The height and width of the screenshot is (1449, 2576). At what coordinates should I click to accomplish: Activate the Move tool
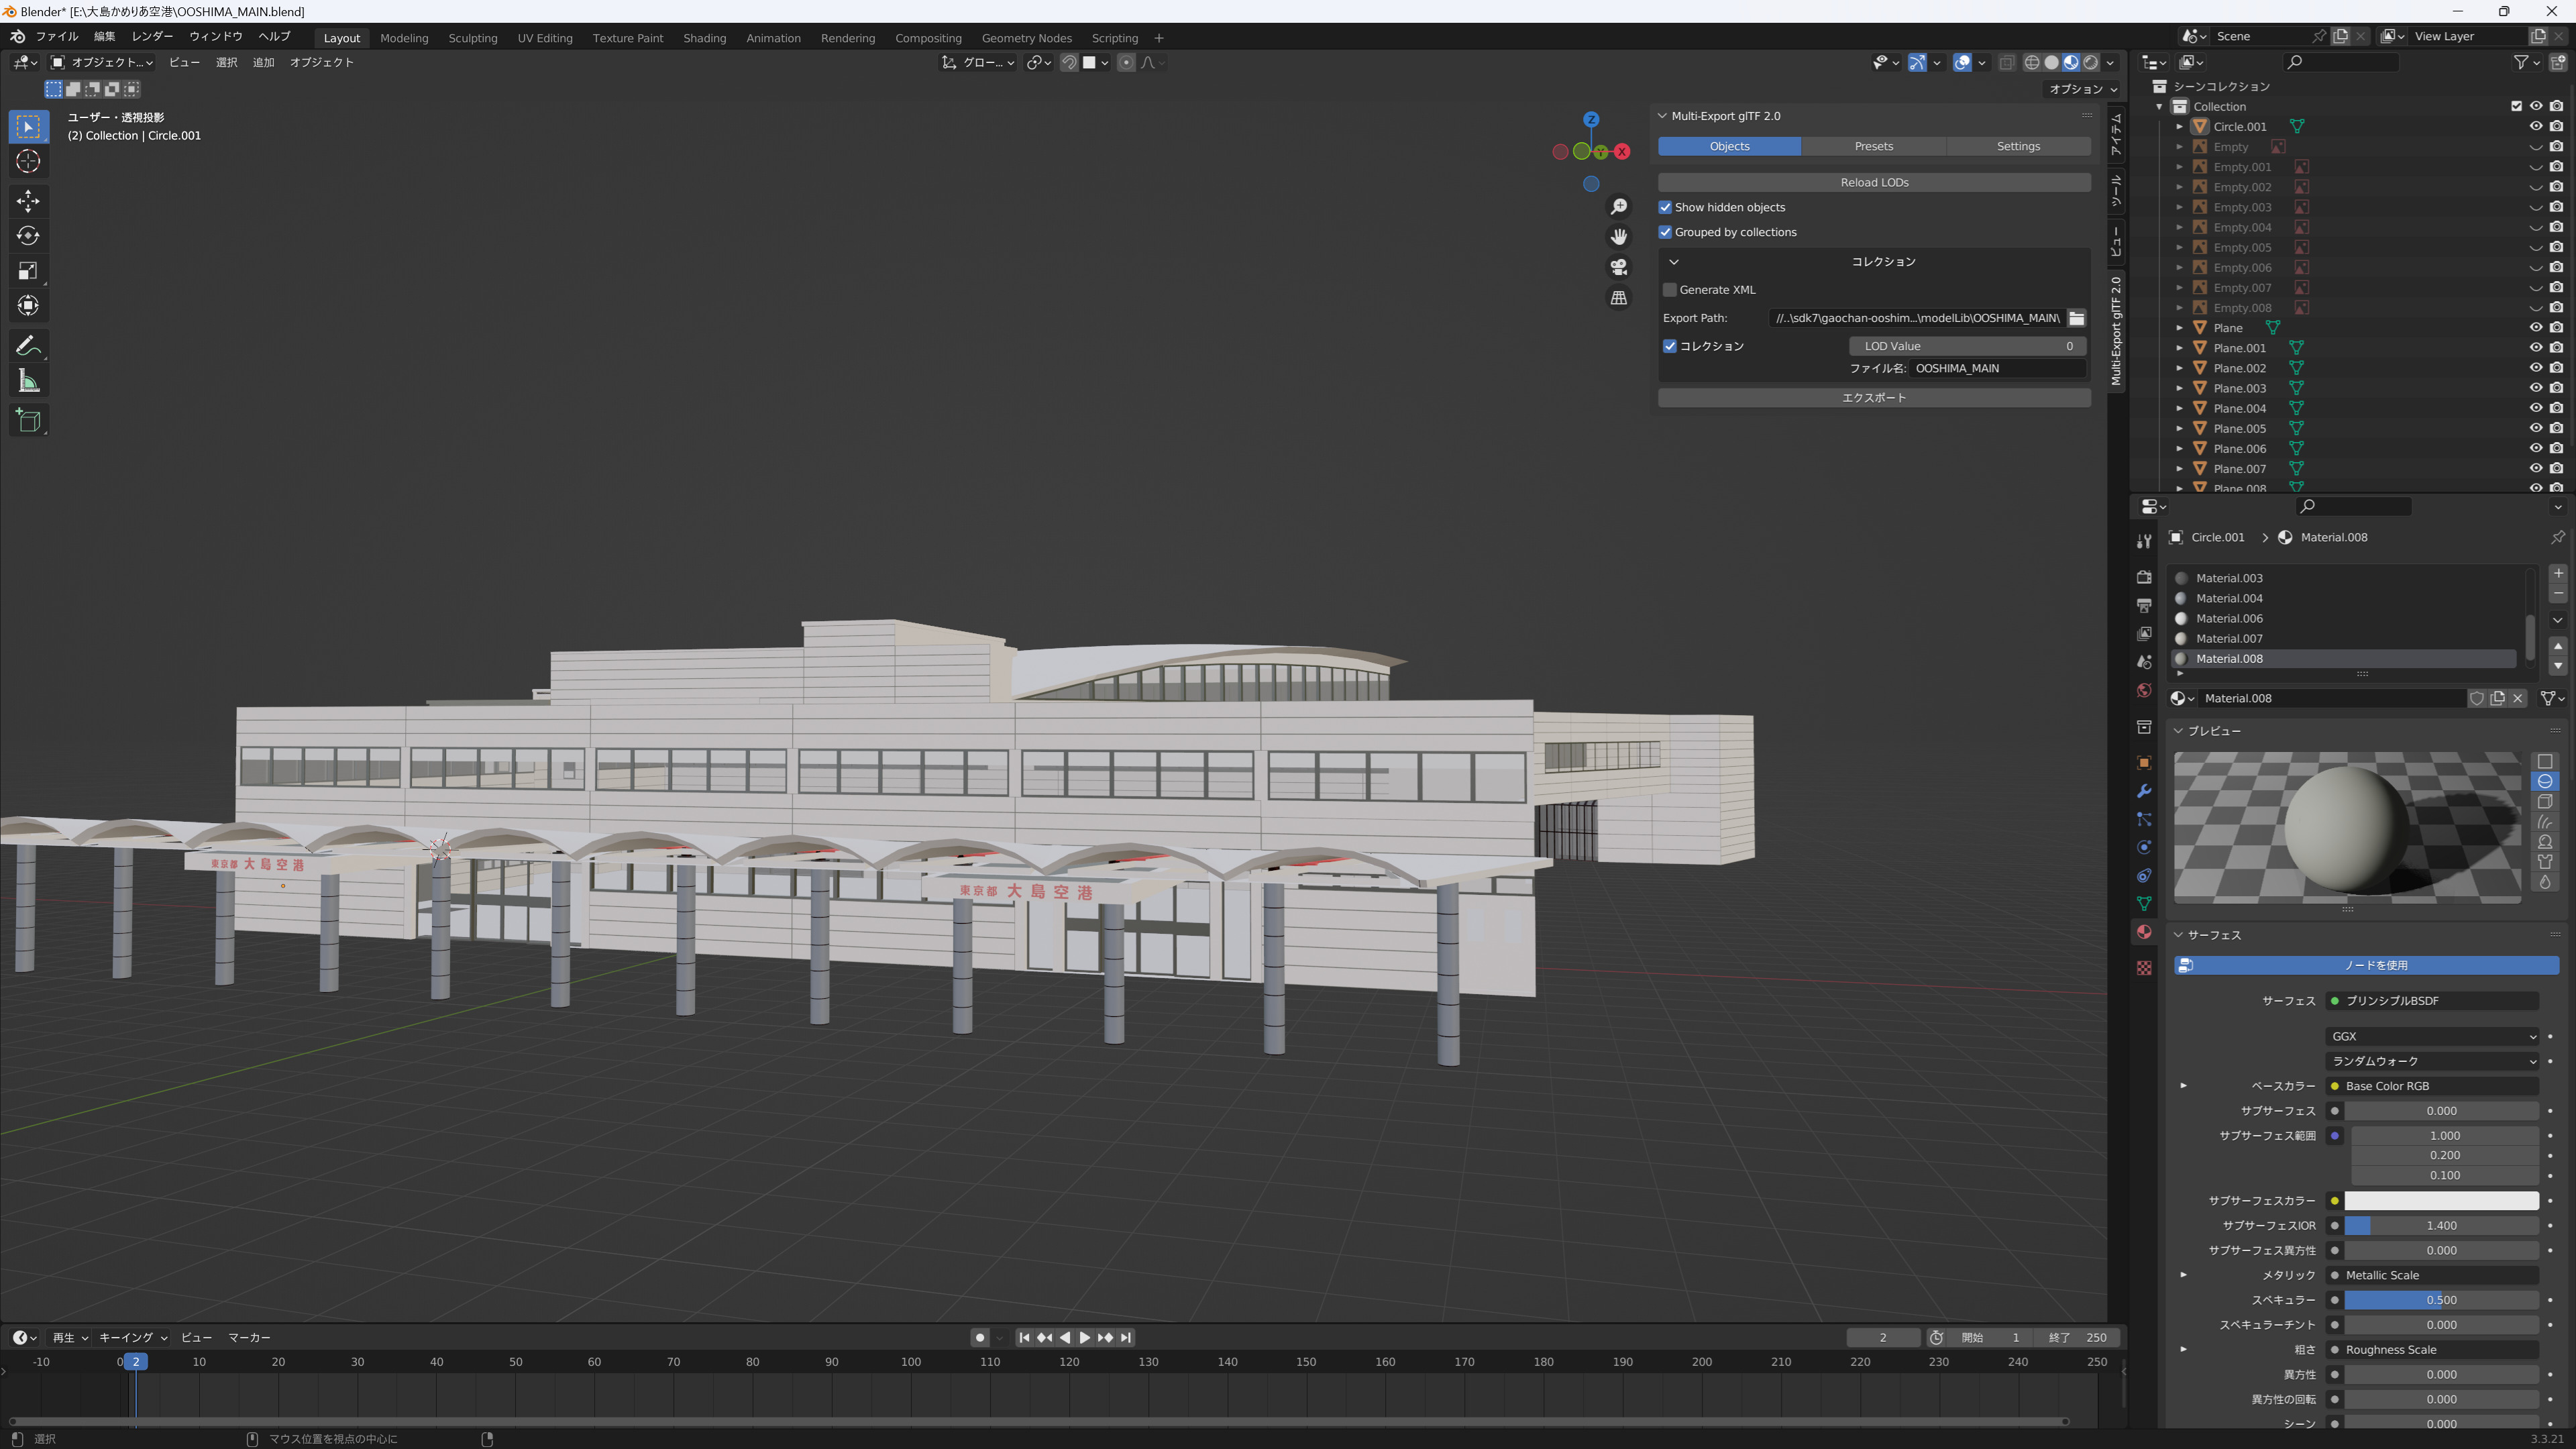tap(28, 201)
